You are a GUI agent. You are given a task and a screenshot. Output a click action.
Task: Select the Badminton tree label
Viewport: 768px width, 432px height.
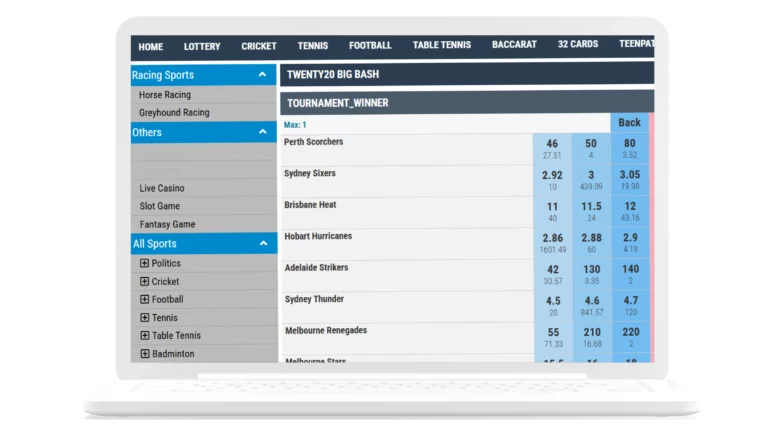click(173, 354)
